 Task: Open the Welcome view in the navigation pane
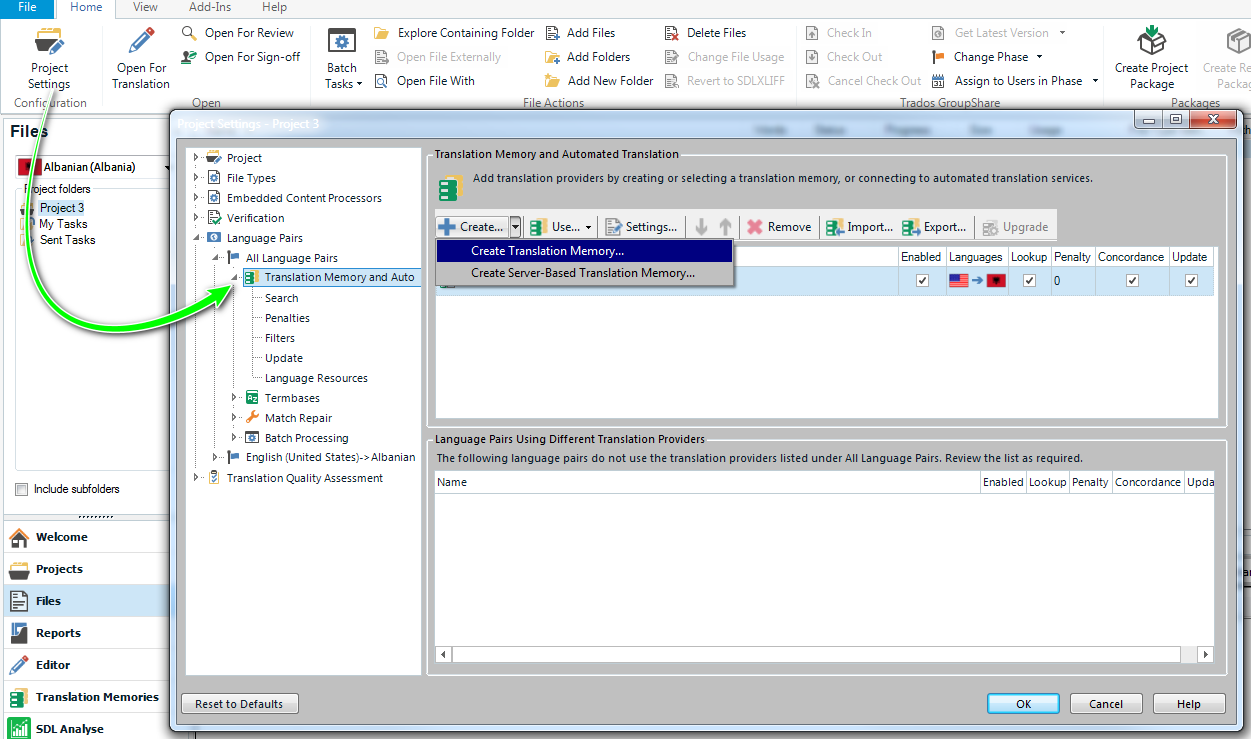(84, 537)
